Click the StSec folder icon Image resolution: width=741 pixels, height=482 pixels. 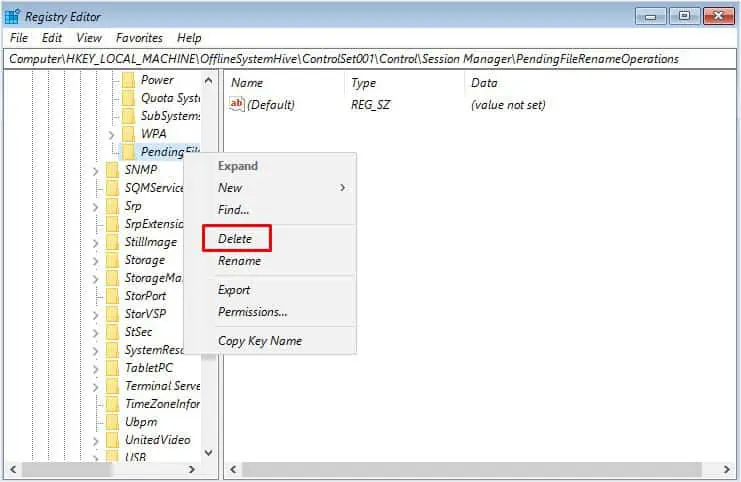(x=112, y=332)
